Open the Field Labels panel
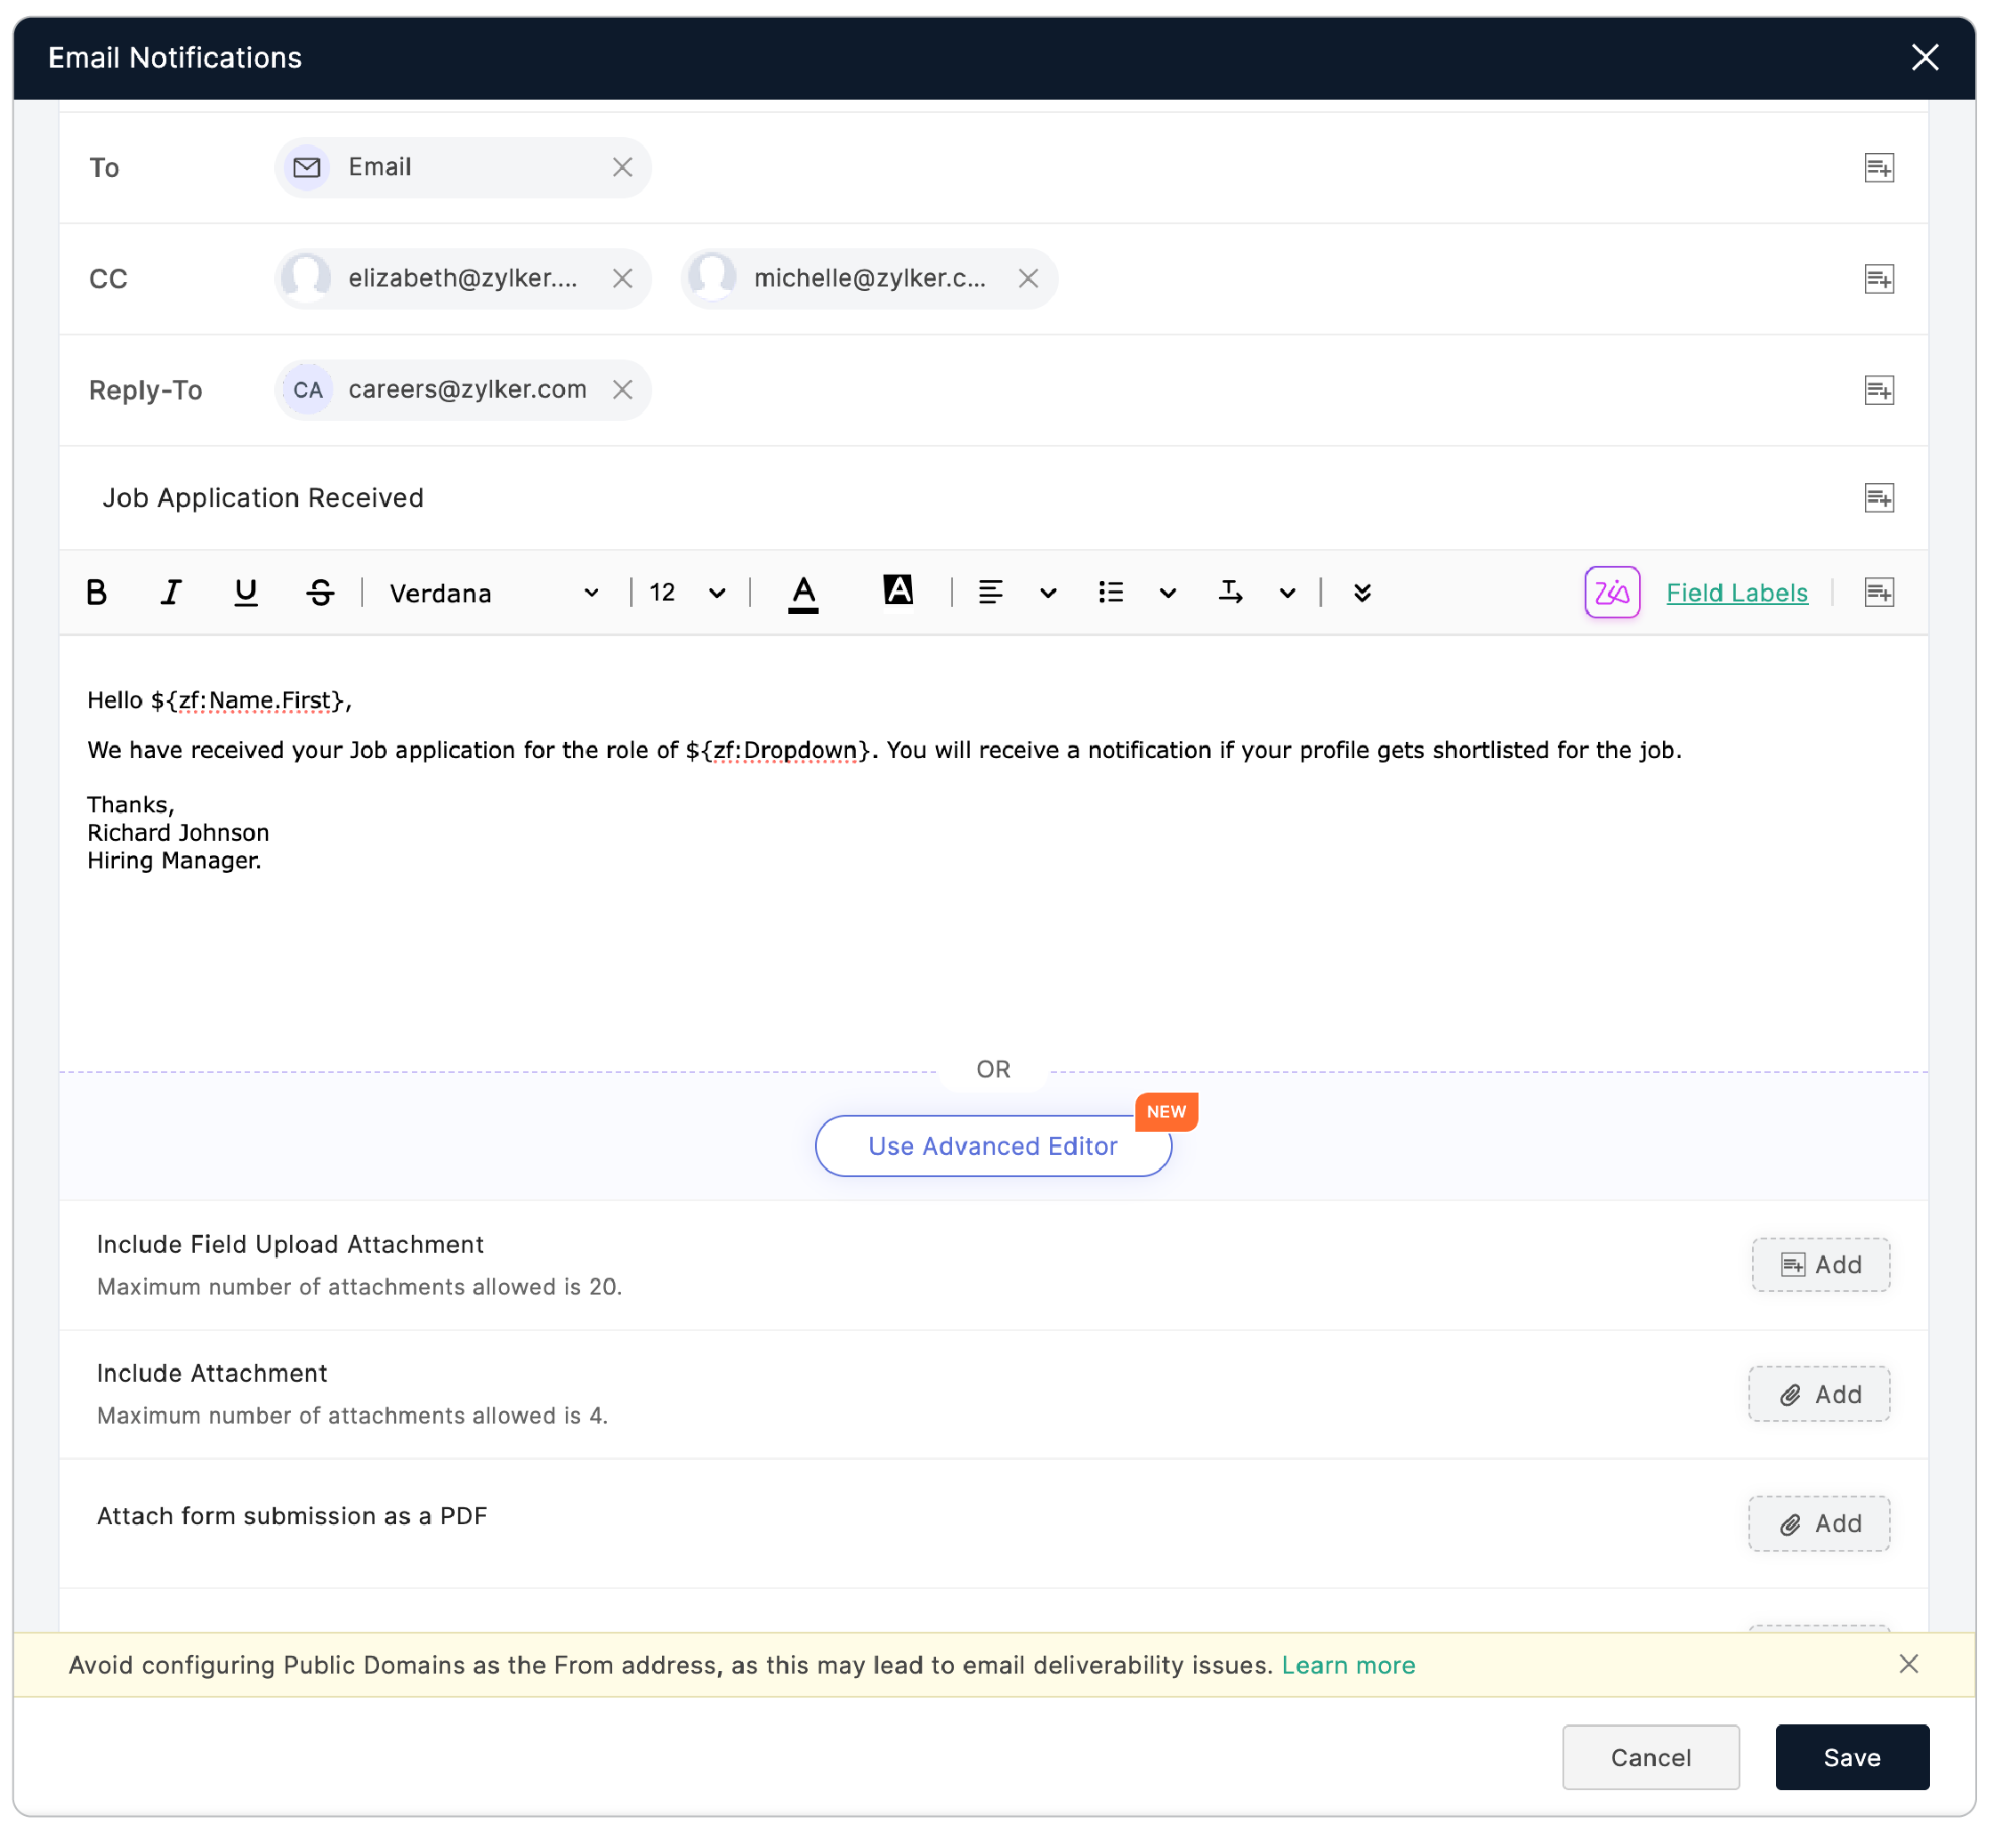The width and height of the screenshot is (2002, 1848). 1737,592
